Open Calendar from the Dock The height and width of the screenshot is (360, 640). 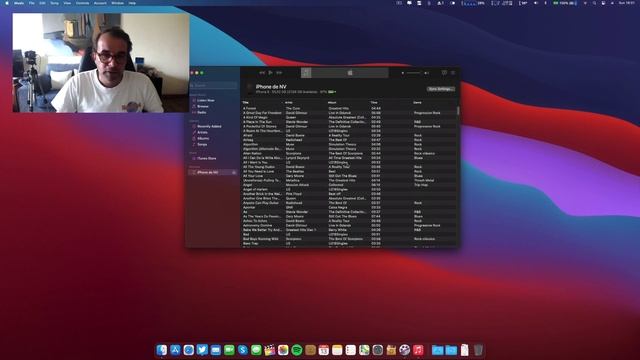[x=324, y=350]
